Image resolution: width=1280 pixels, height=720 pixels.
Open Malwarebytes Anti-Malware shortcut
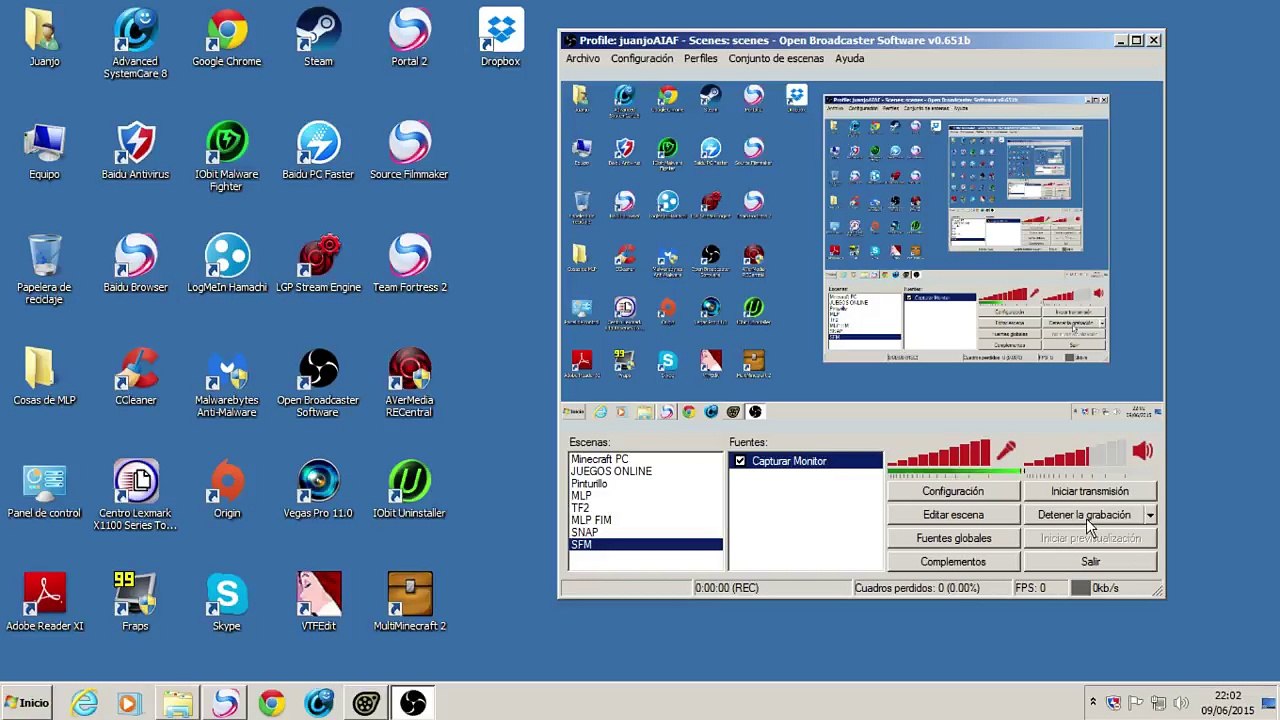coord(226,383)
